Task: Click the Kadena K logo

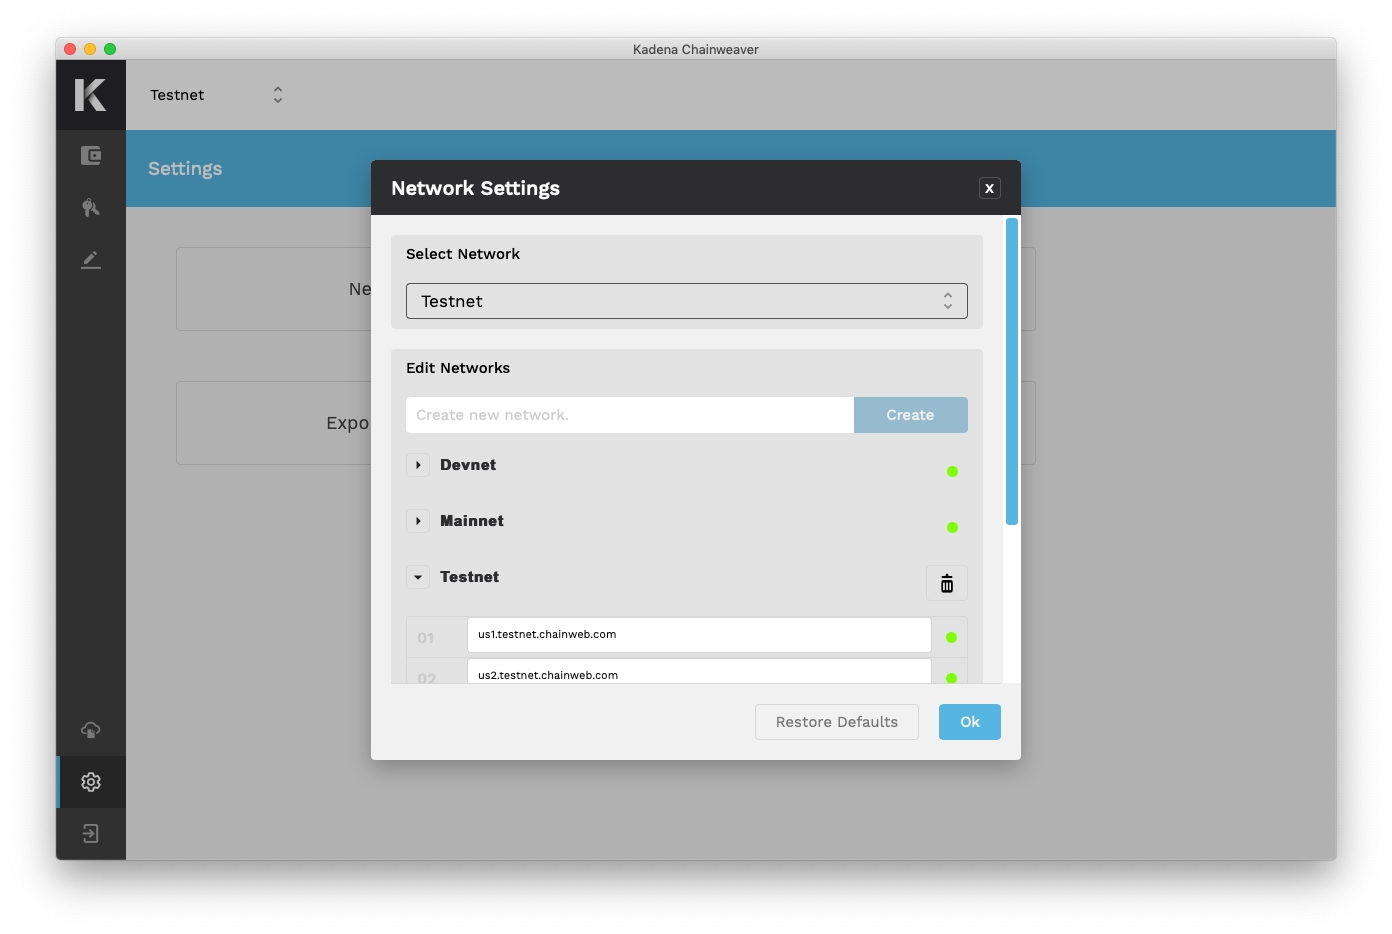Action: coord(90,95)
